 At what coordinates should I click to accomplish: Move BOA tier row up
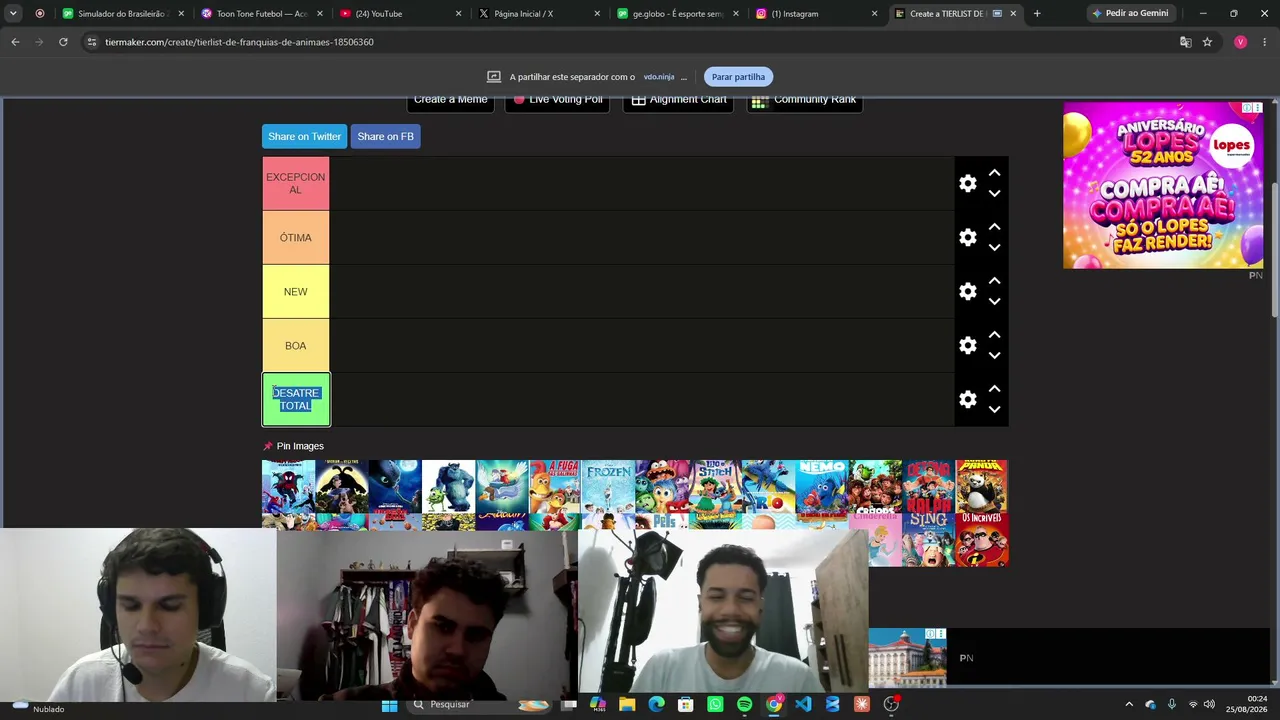(994, 335)
